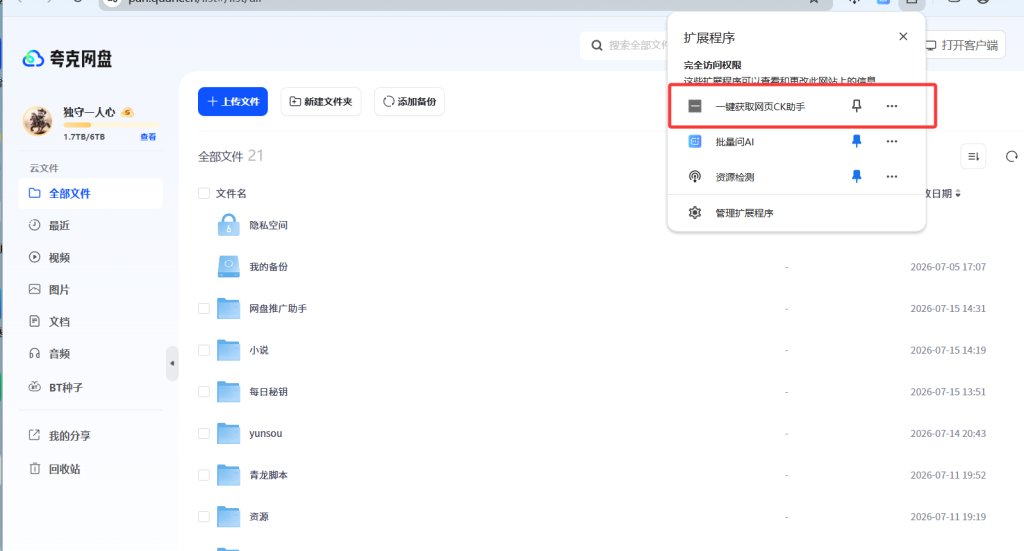The height and width of the screenshot is (551, 1024).
Task: Click the 新建文件夹 button
Action: pyautogui.click(x=321, y=101)
